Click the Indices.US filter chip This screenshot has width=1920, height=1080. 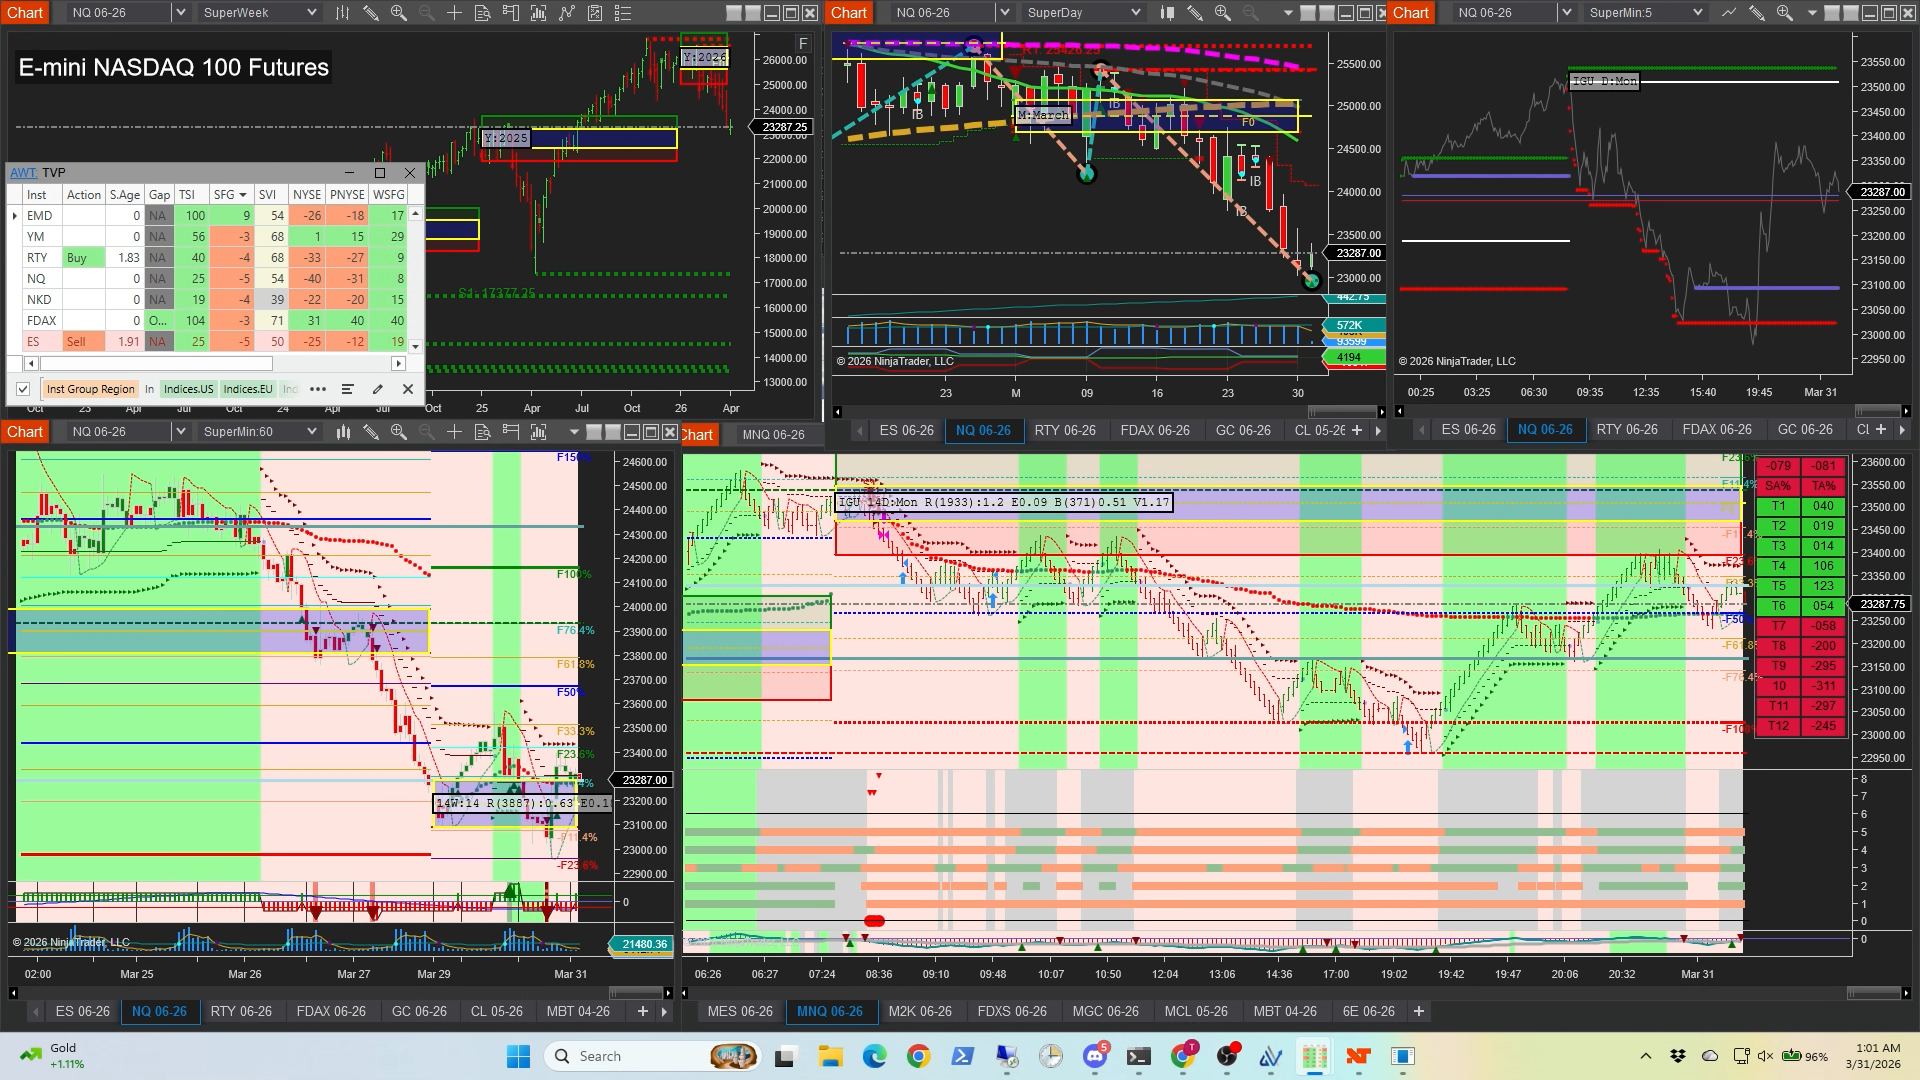tap(189, 389)
